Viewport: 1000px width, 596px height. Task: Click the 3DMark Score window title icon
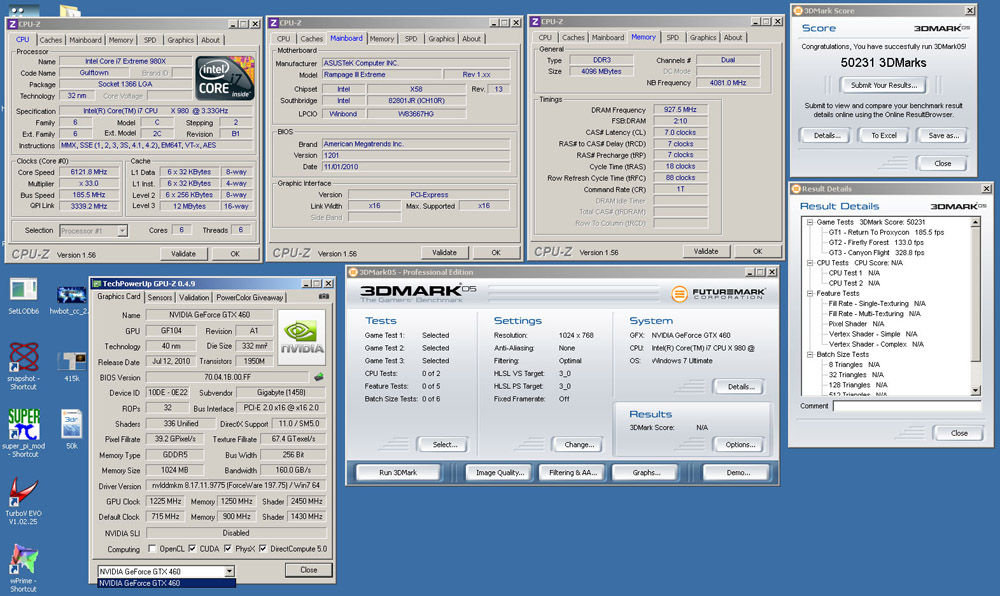pos(797,11)
